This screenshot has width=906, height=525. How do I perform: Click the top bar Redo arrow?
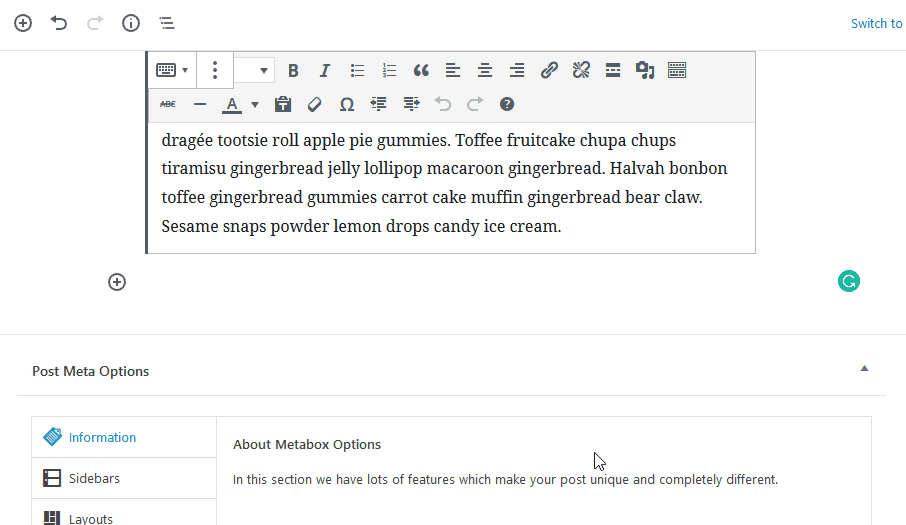tap(95, 23)
